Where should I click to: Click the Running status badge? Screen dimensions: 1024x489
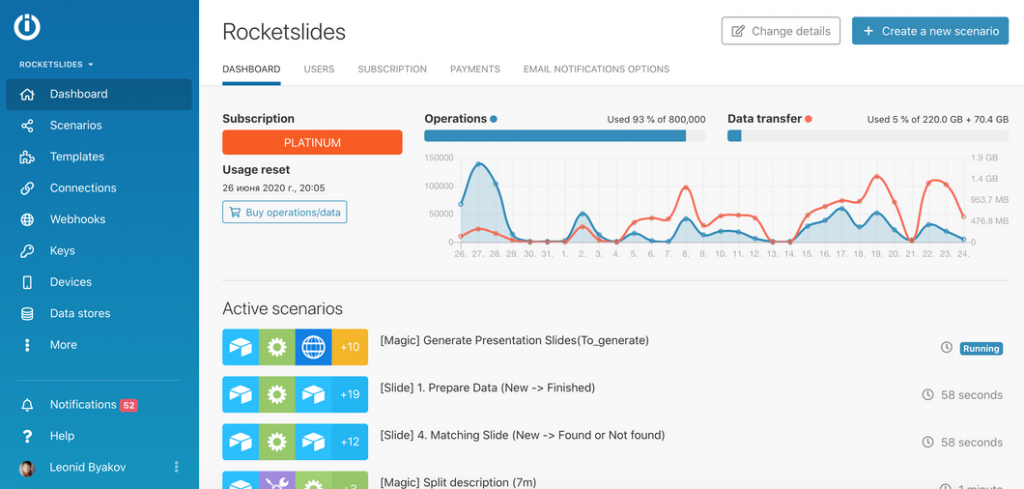click(981, 348)
